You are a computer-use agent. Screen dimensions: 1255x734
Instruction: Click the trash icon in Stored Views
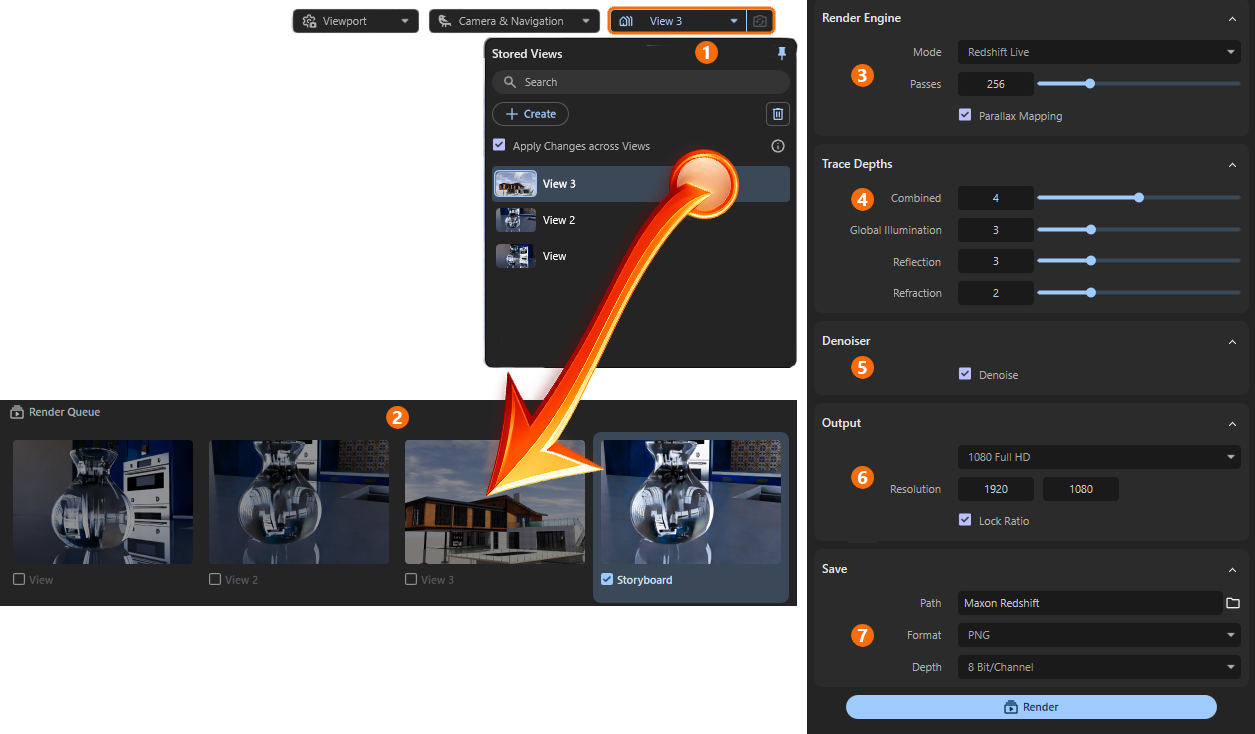[778, 114]
